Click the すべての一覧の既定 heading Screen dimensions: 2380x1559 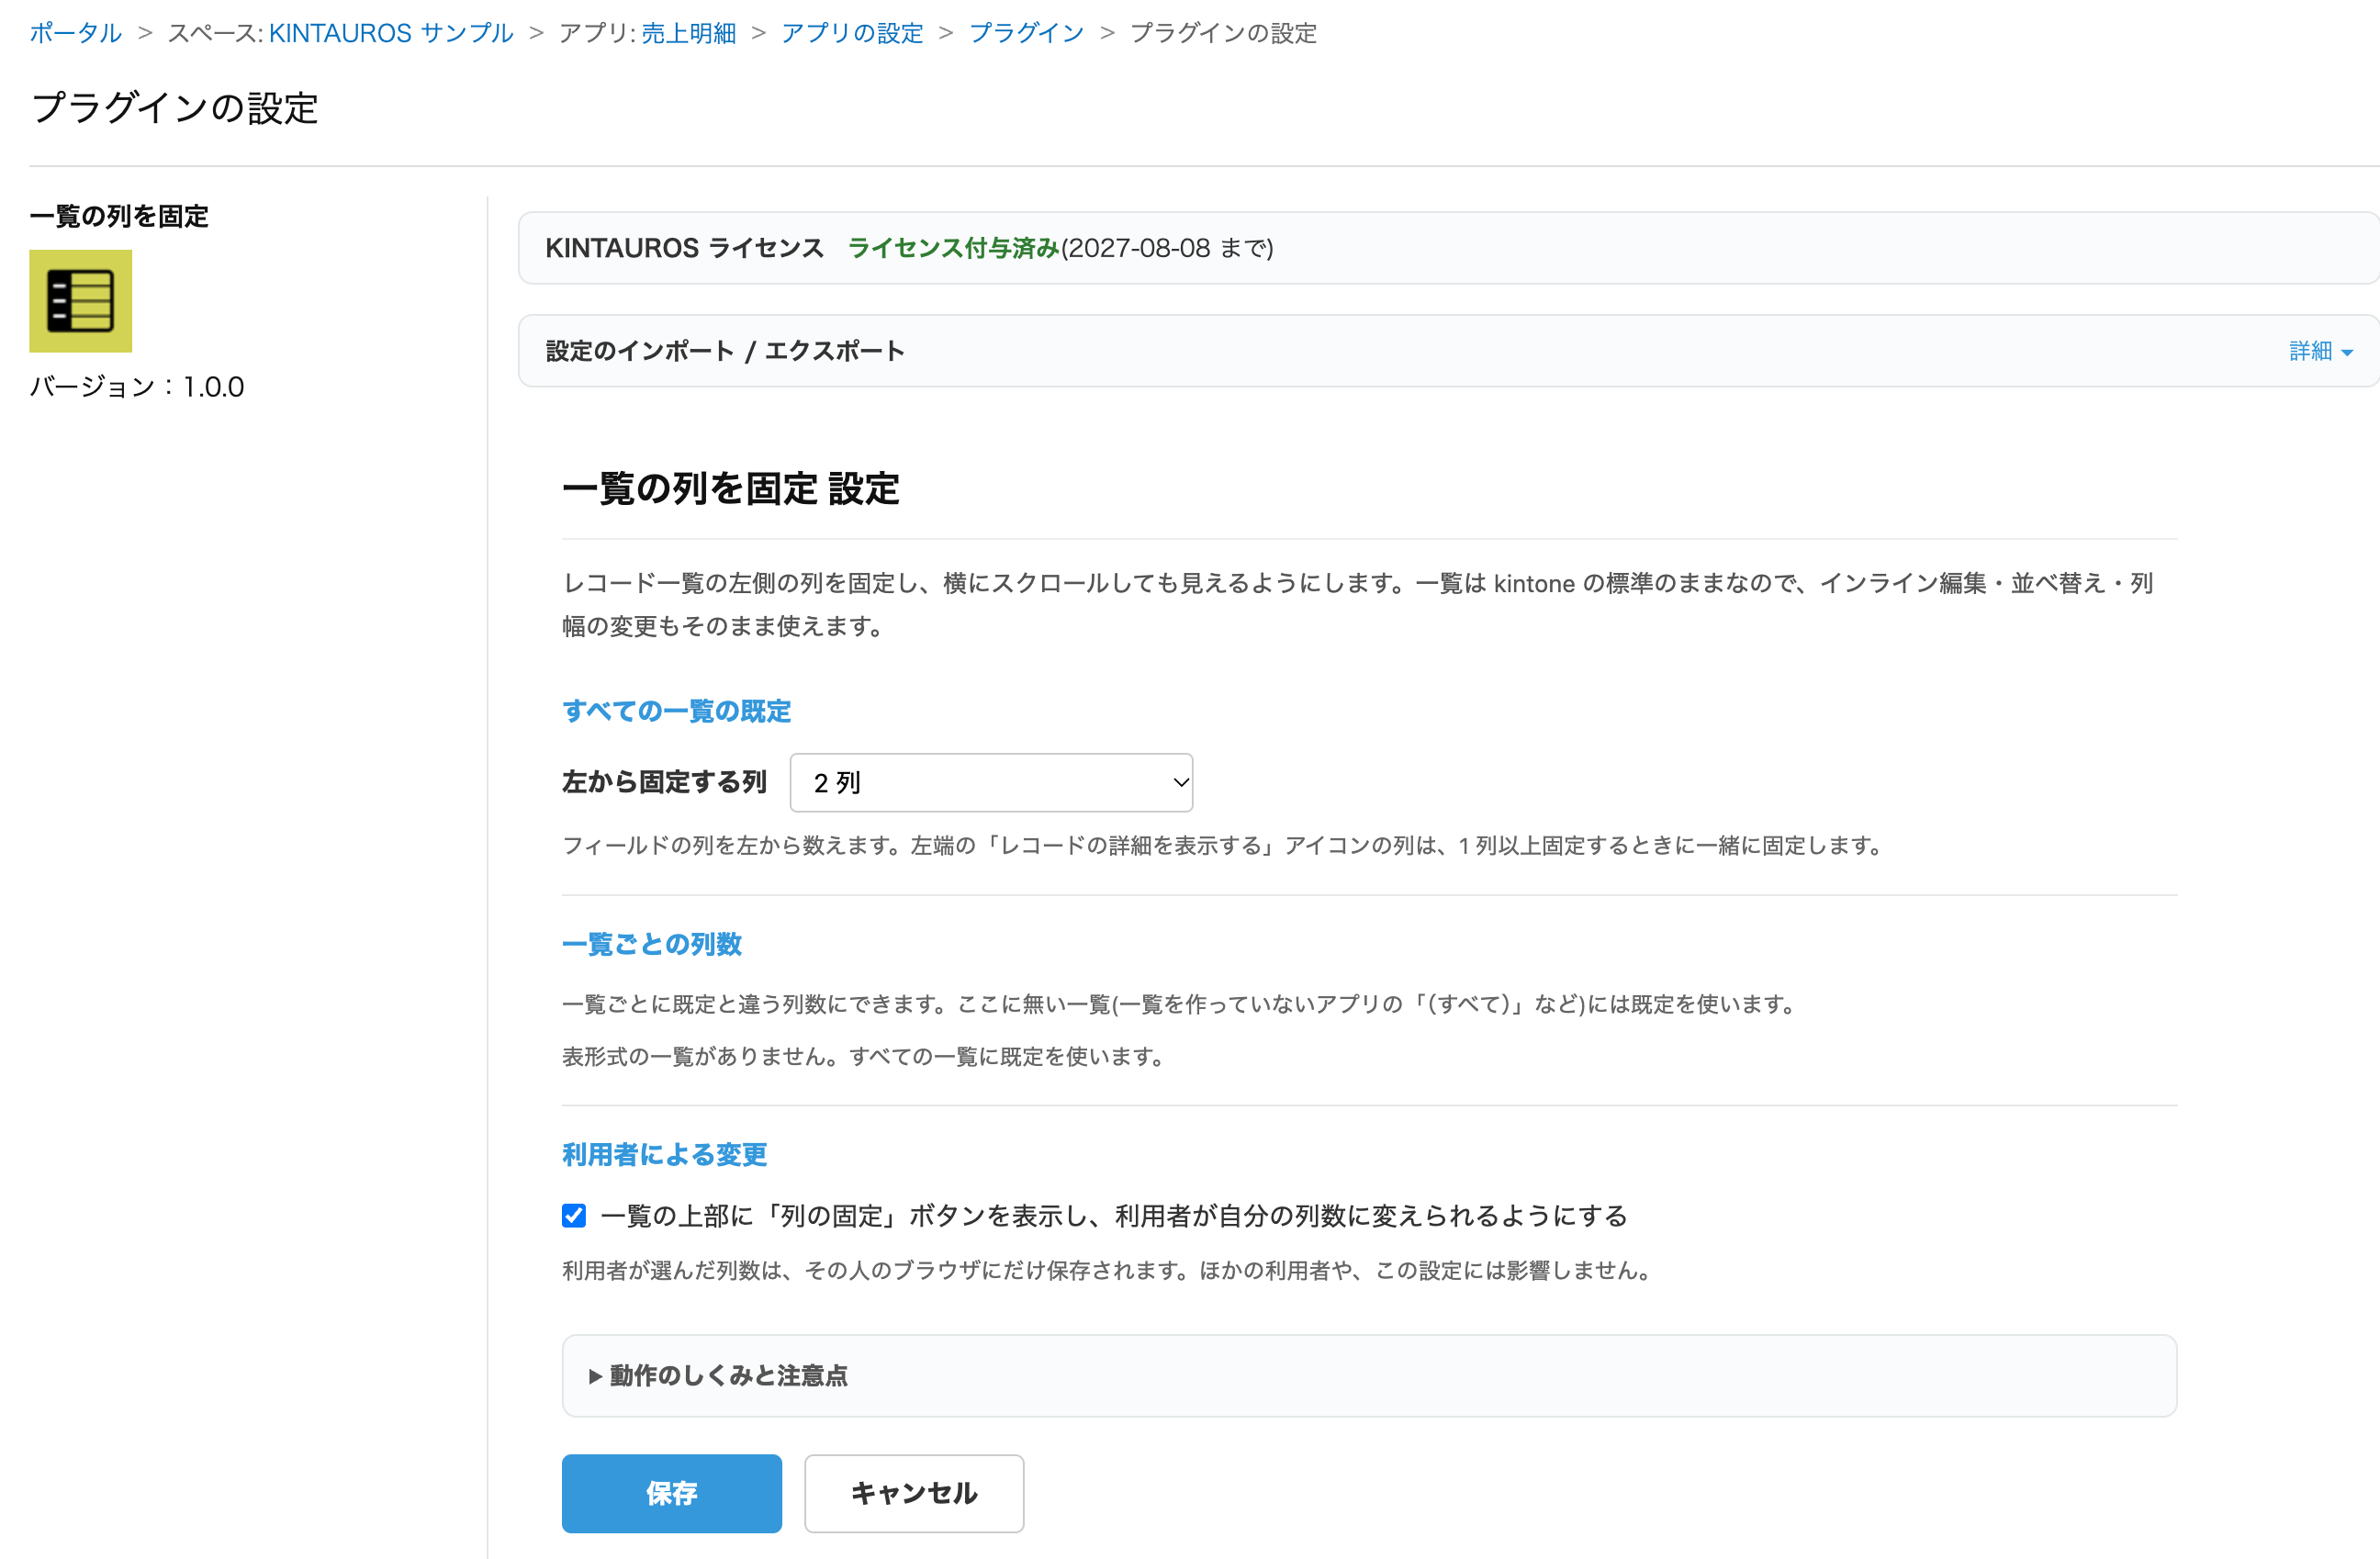tap(676, 711)
